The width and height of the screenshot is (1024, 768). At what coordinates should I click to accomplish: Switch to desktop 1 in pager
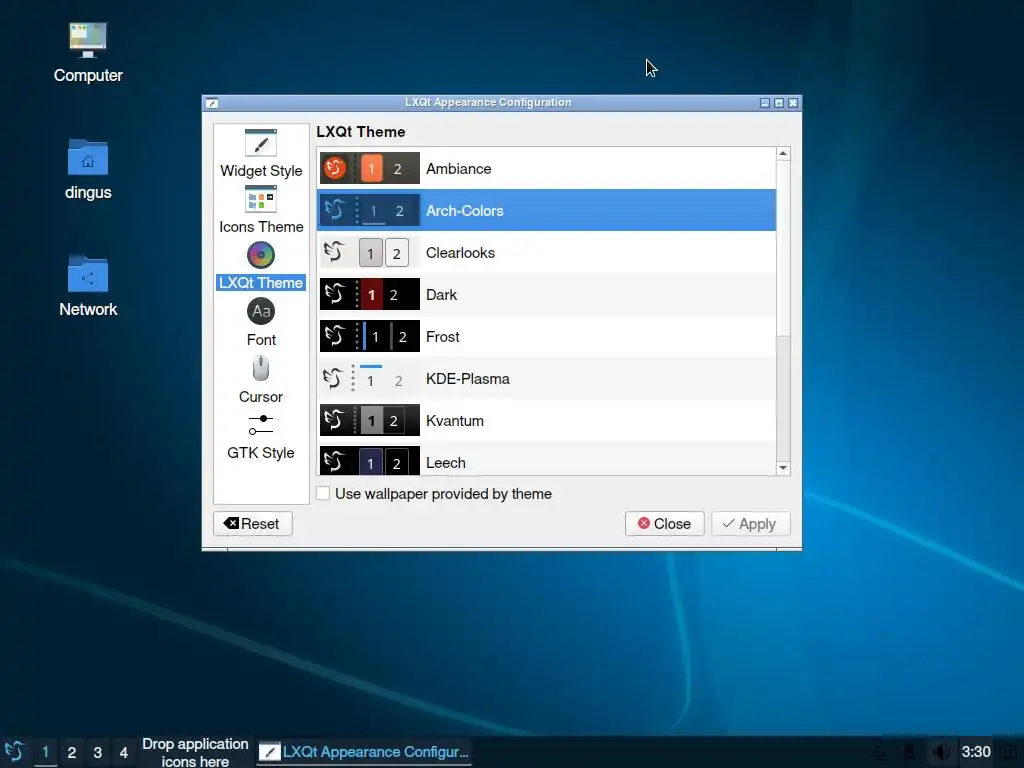[45, 752]
